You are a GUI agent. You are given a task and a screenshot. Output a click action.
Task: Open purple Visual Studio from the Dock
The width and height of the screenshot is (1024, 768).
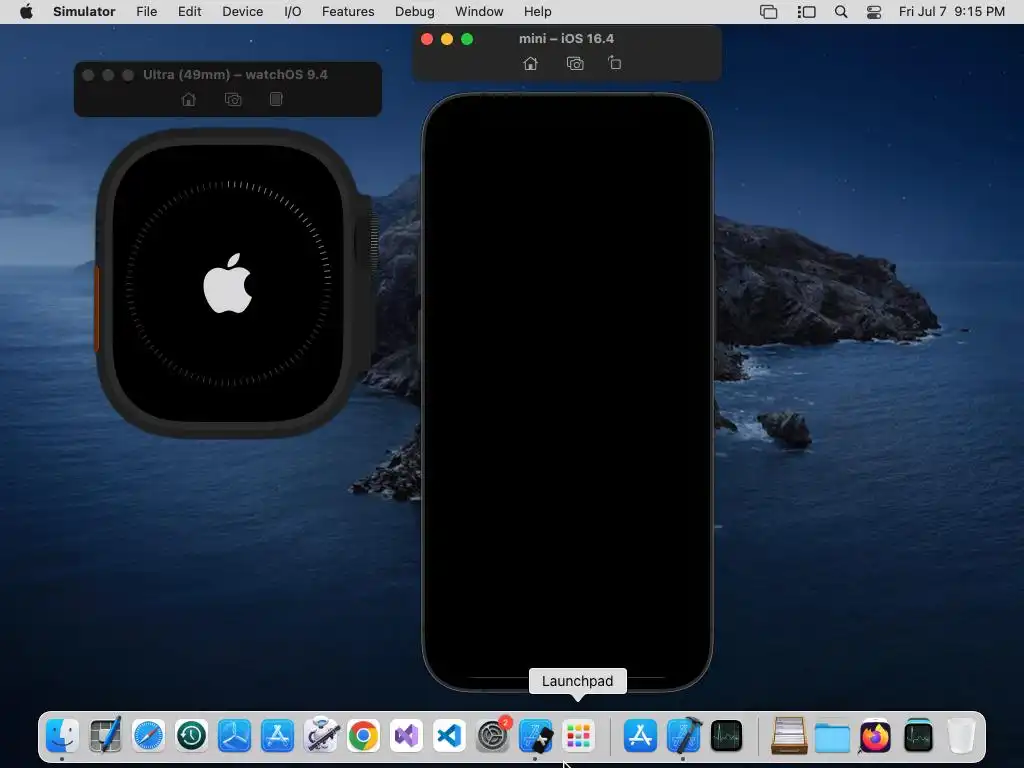tap(407, 736)
